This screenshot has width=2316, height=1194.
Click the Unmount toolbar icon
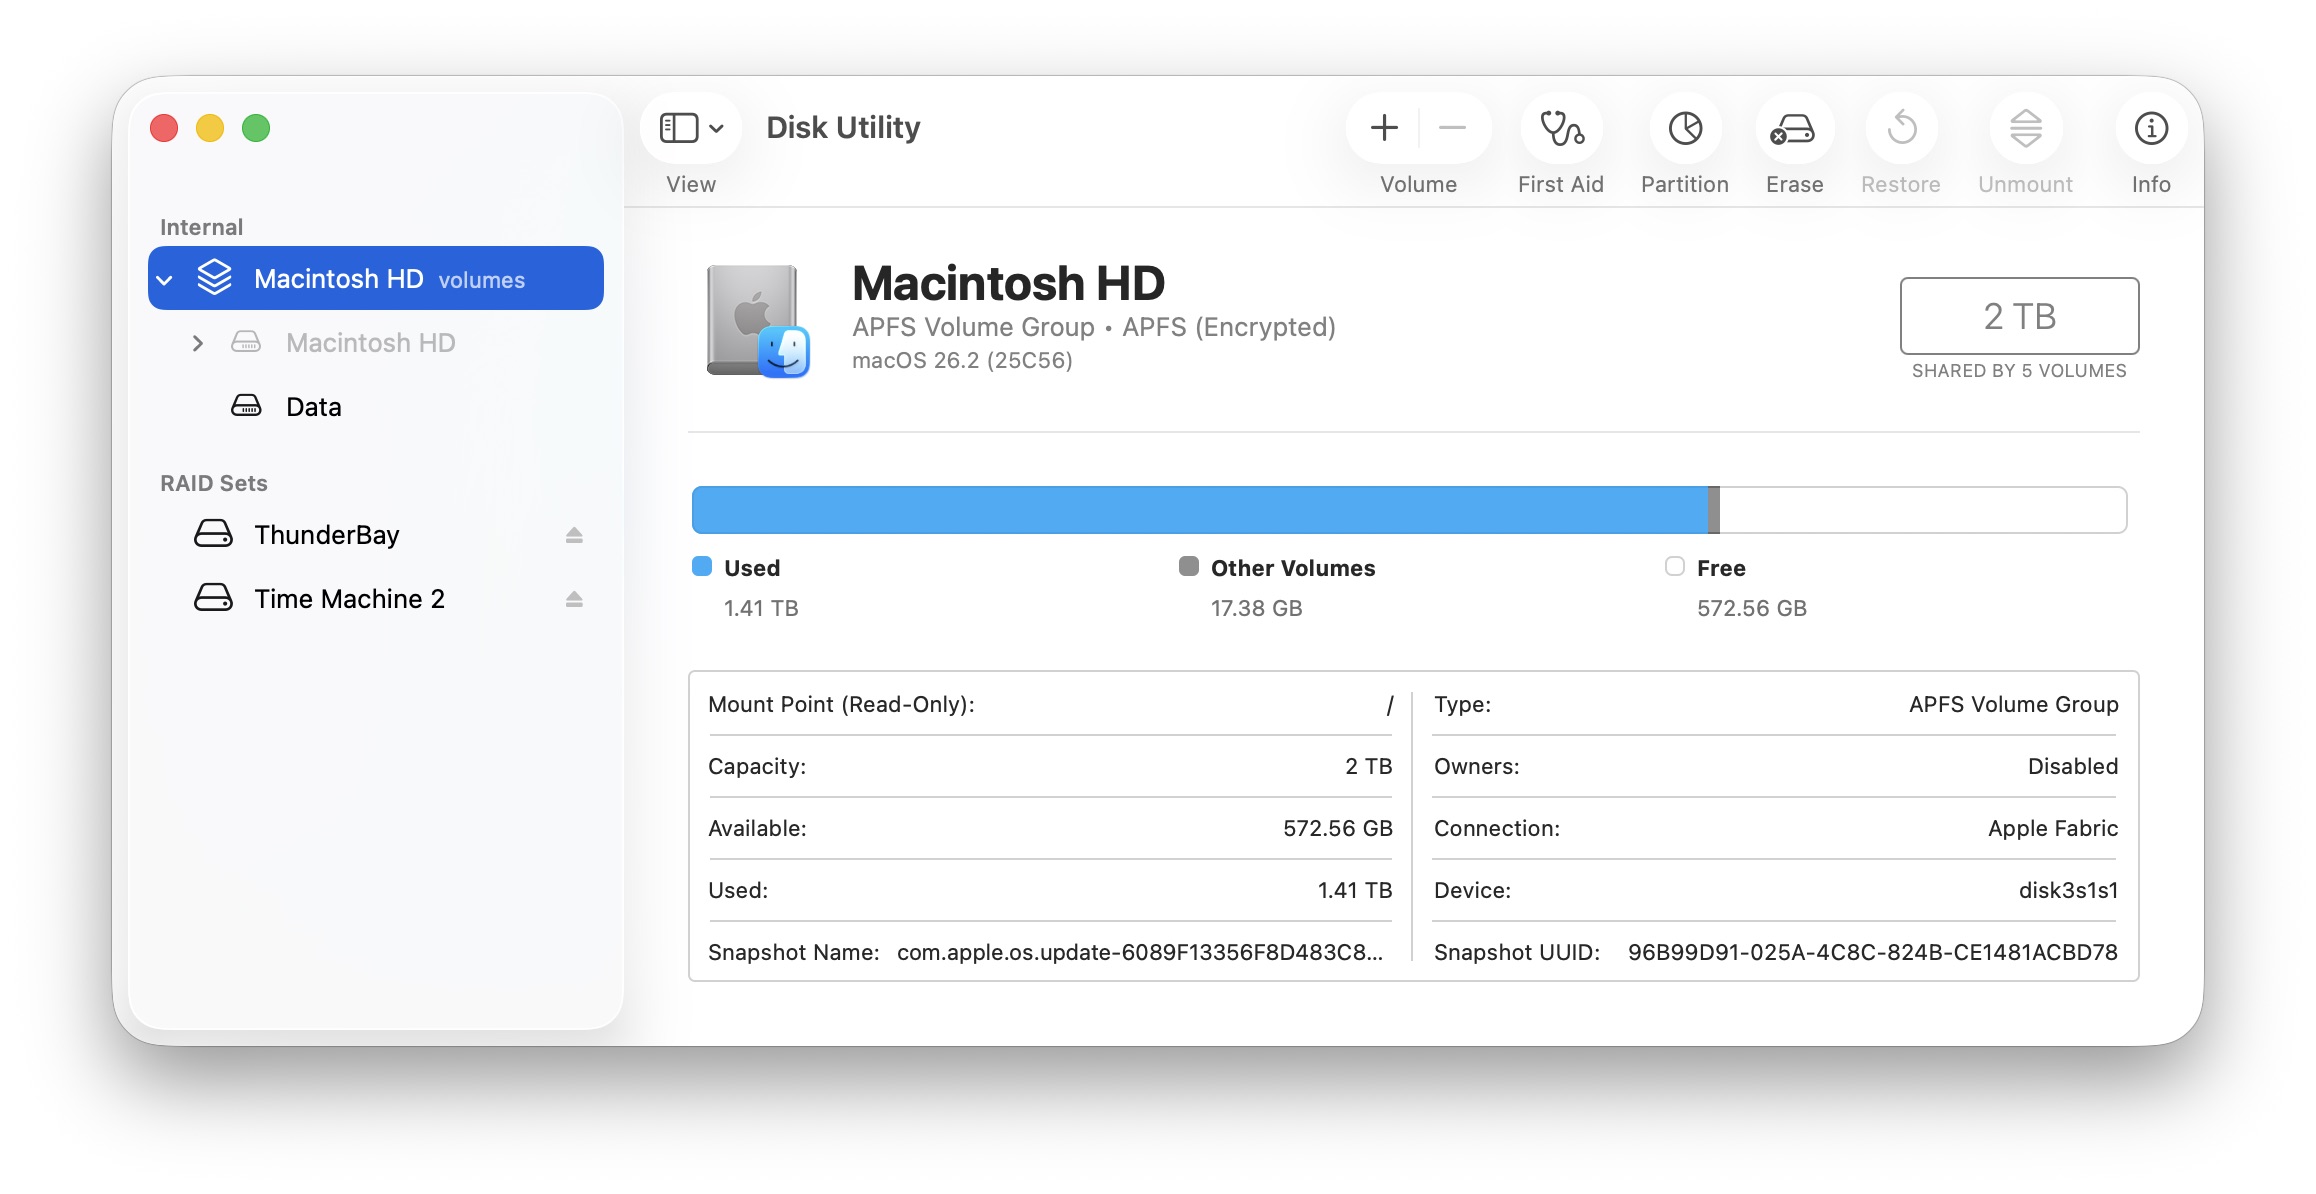[2025, 128]
